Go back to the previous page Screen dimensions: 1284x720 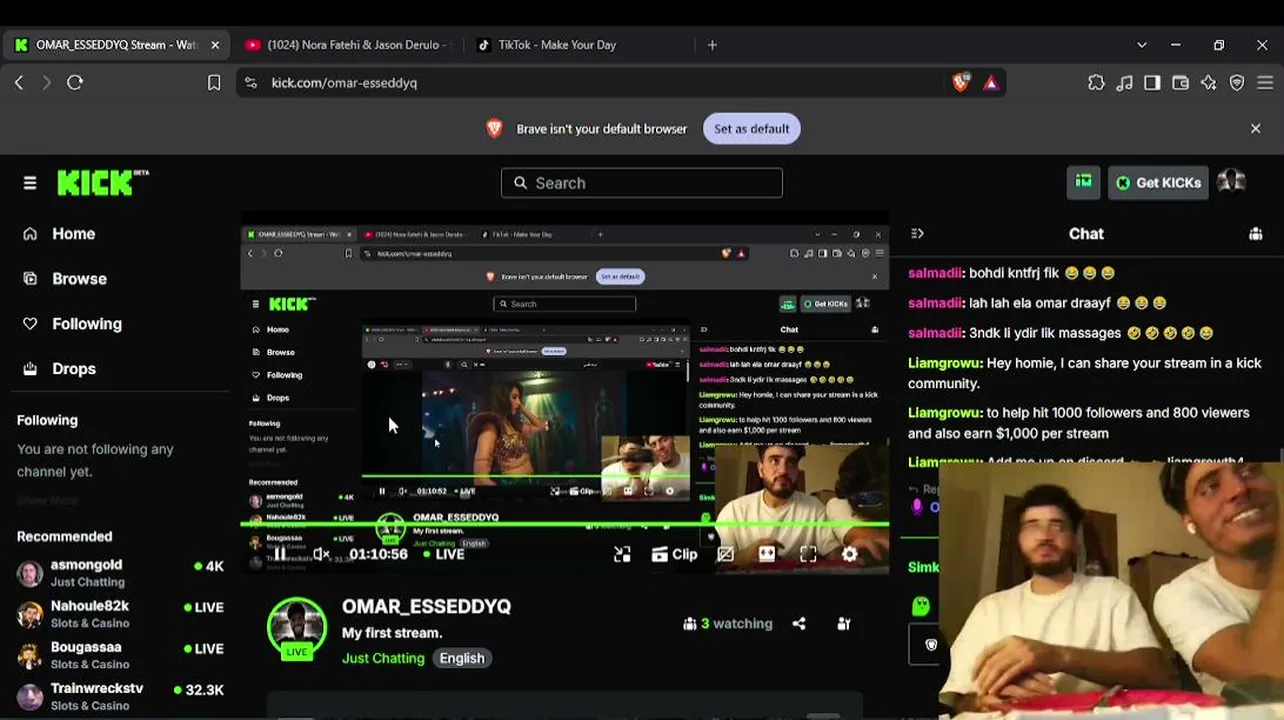(19, 83)
